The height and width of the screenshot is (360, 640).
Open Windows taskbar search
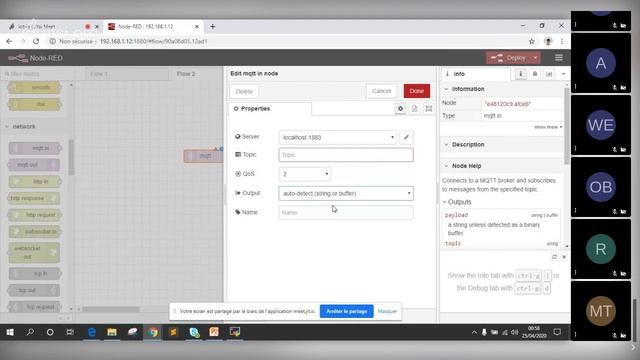(30, 332)
